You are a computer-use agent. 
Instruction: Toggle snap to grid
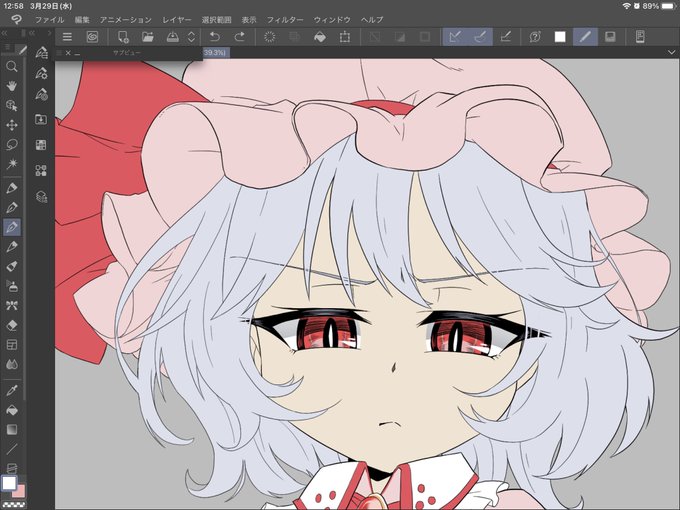(505, 37)
